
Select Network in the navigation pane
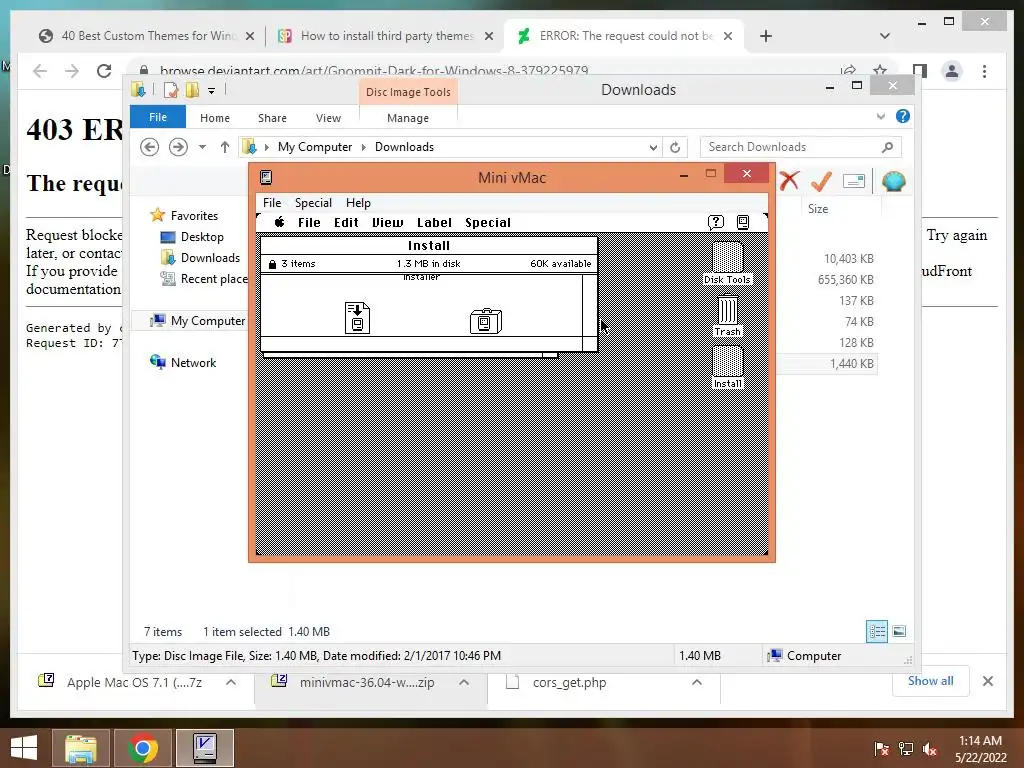(x=193, y=362)
